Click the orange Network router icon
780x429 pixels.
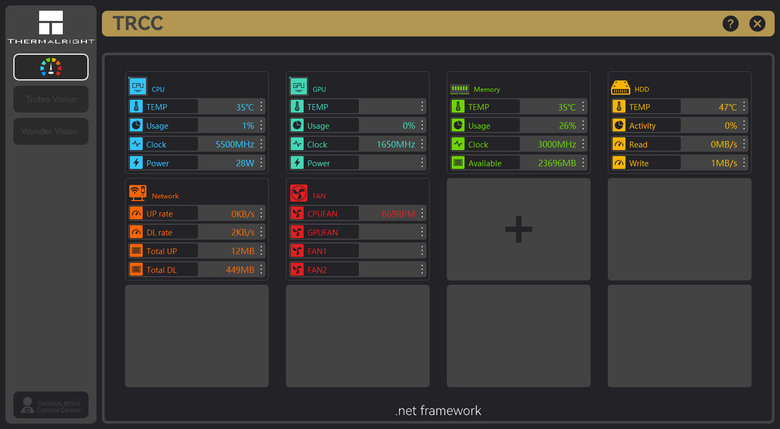point(138,193)
